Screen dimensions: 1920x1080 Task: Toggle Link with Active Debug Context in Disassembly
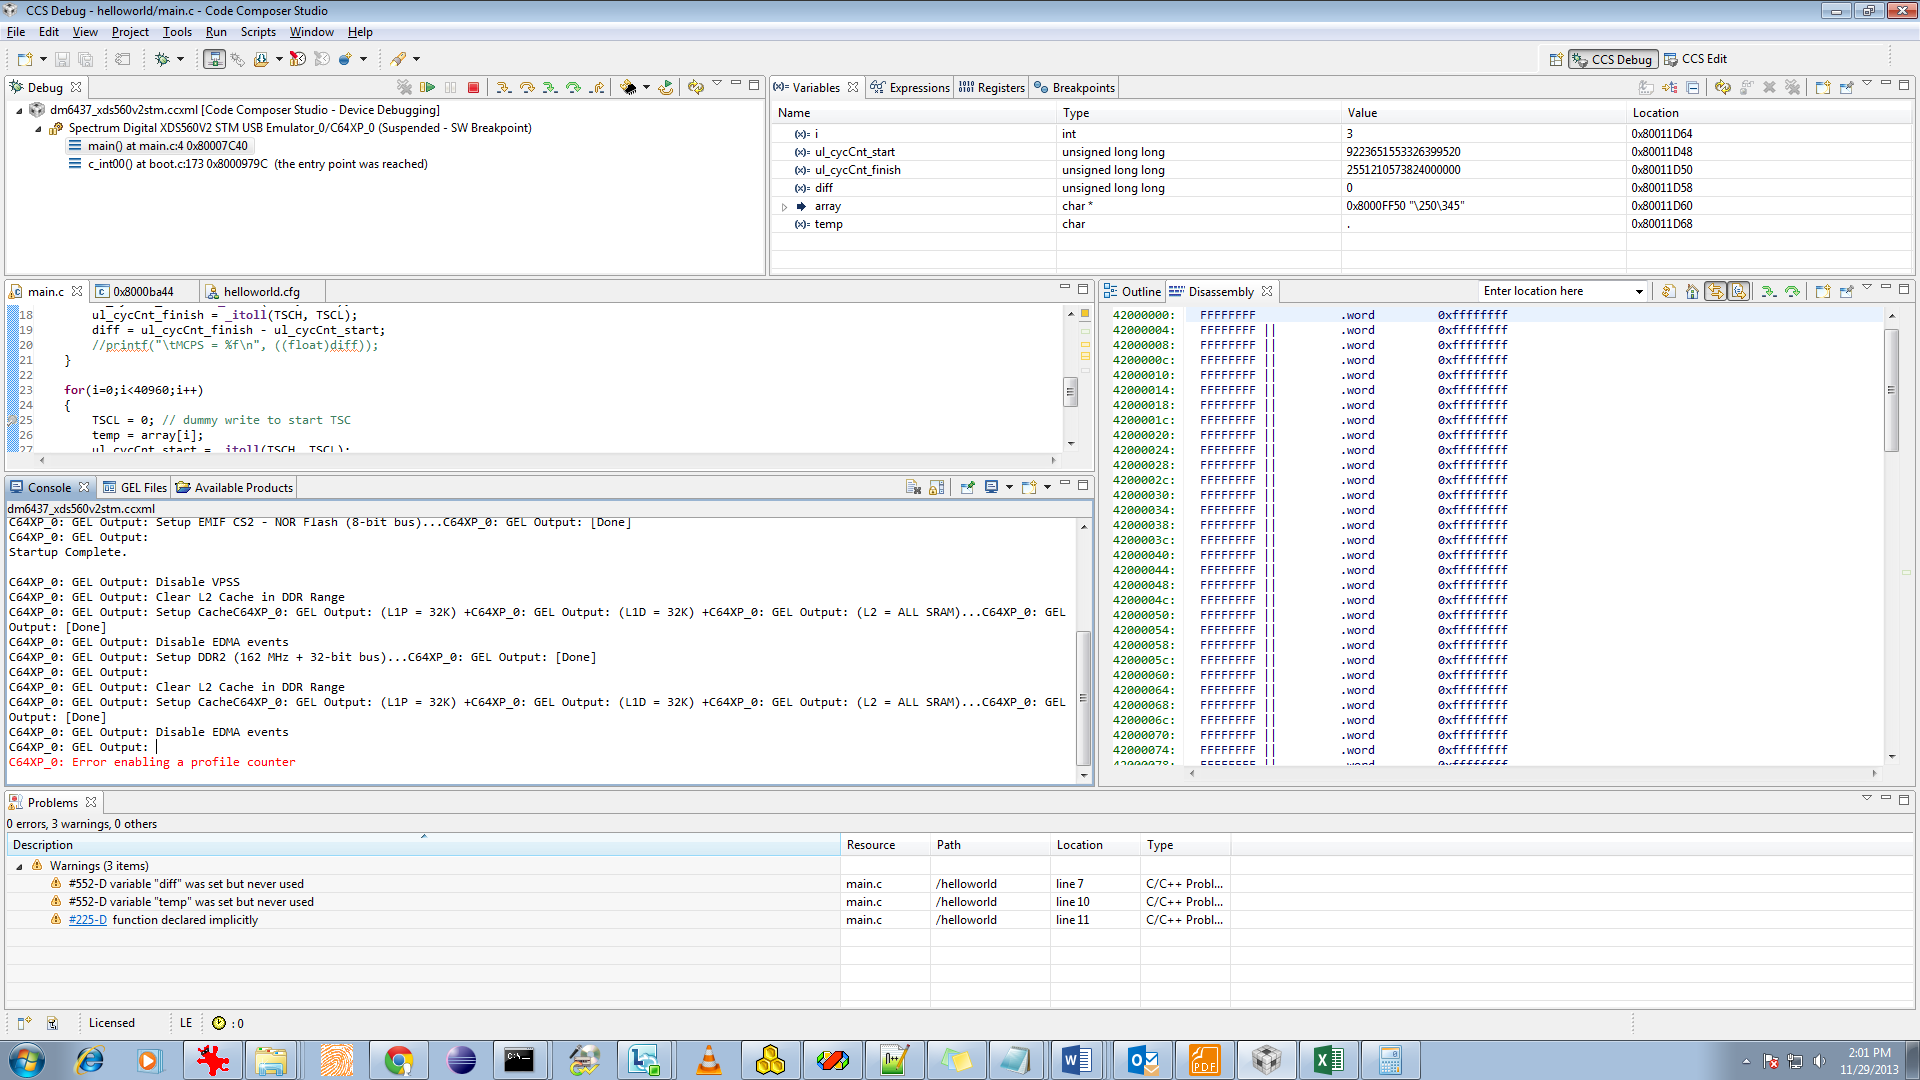tap(1716, 292)
